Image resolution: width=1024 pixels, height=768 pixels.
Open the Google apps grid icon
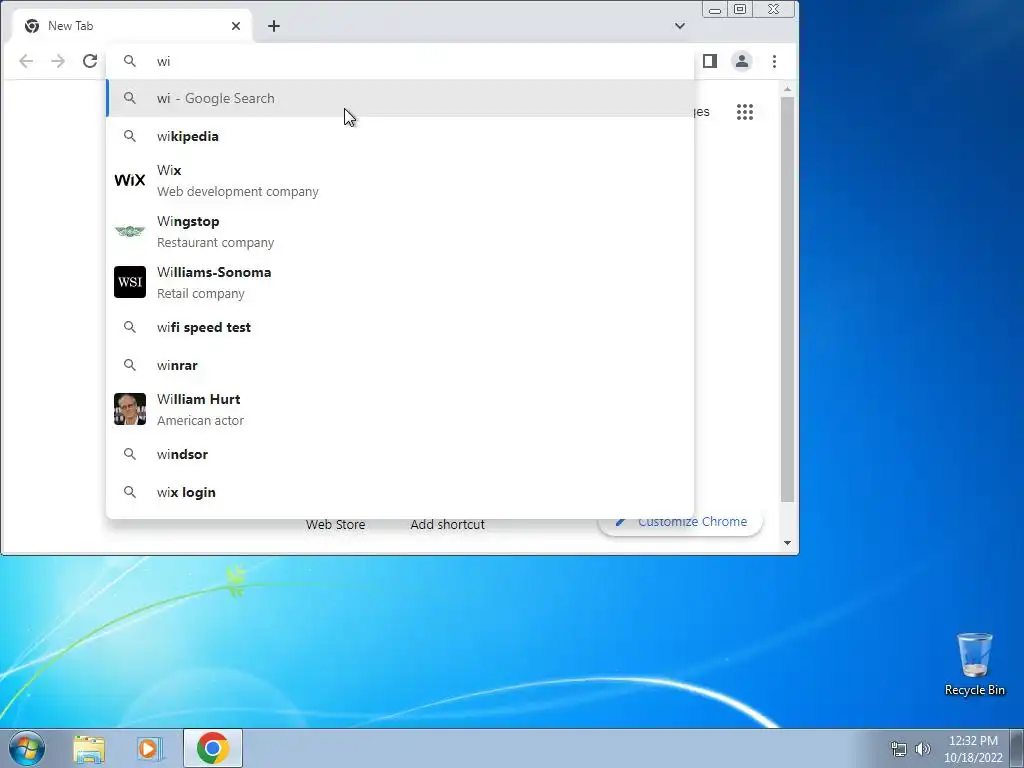pos(745,112)
